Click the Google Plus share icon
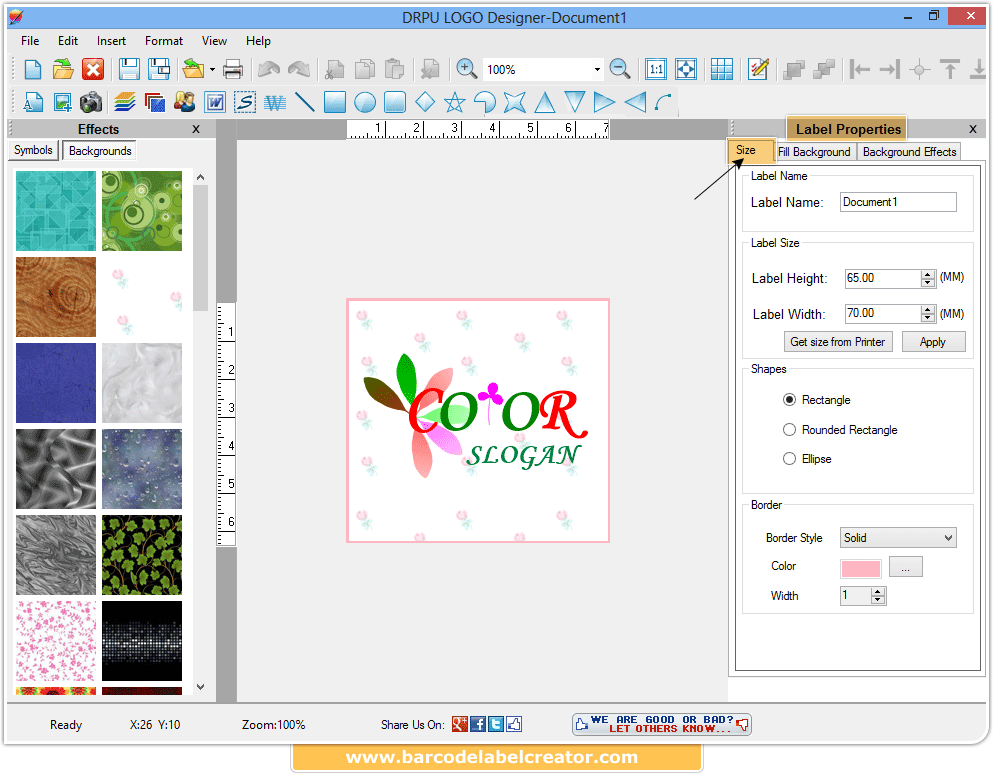Image resolution: width=993 pixels, height=773 pixels. click(x=460, y=724)
